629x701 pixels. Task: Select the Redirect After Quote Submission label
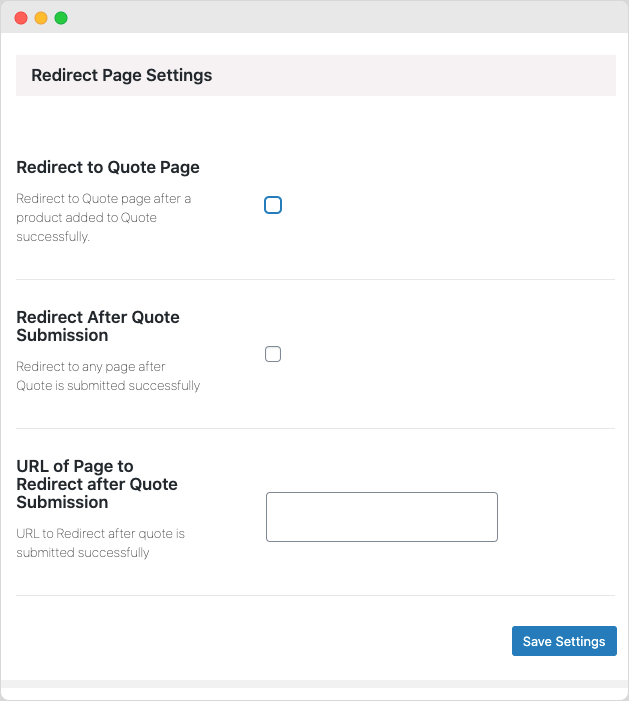(98, 326)
